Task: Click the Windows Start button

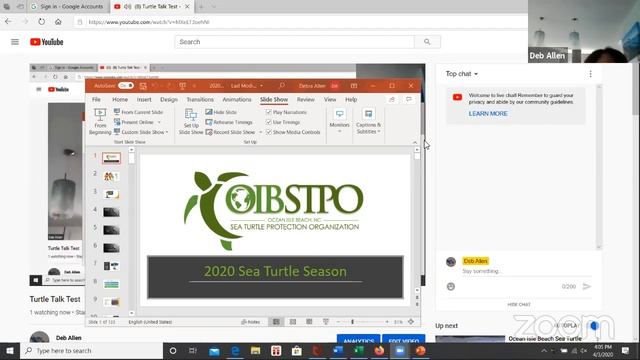Action: 10,351
